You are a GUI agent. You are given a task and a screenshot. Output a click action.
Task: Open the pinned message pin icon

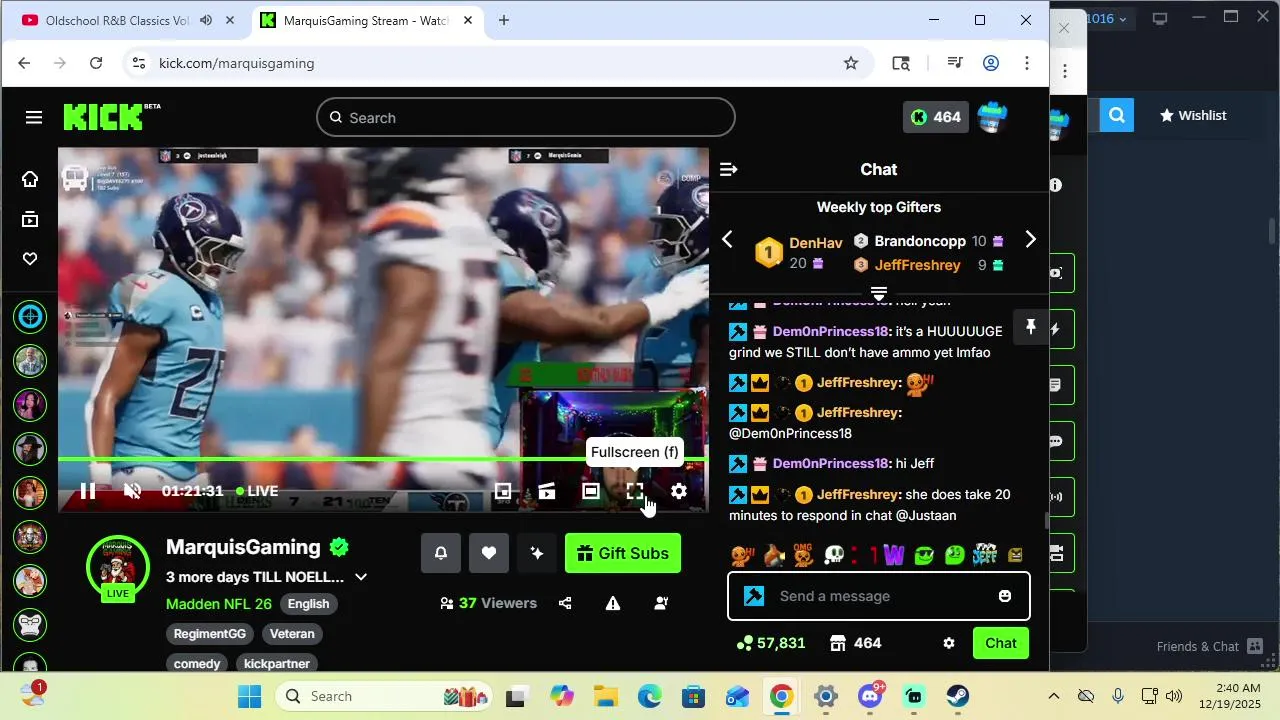coord(1031,327)
